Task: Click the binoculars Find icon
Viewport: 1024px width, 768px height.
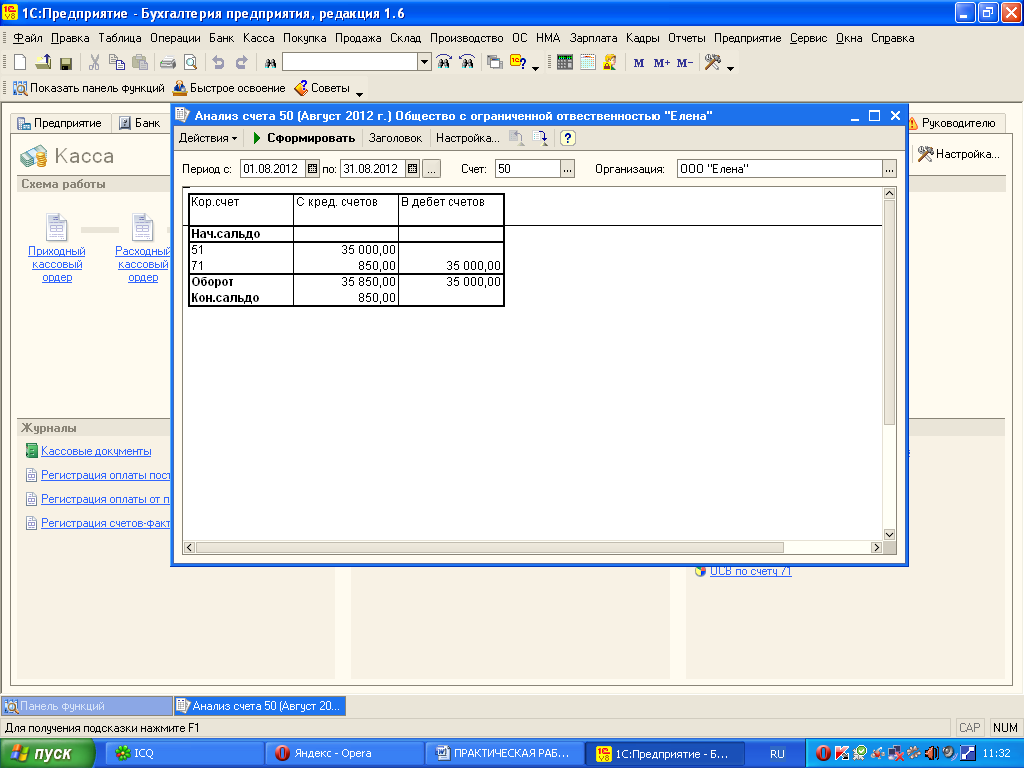Action: pyautogui.click(x=270, y=63)
